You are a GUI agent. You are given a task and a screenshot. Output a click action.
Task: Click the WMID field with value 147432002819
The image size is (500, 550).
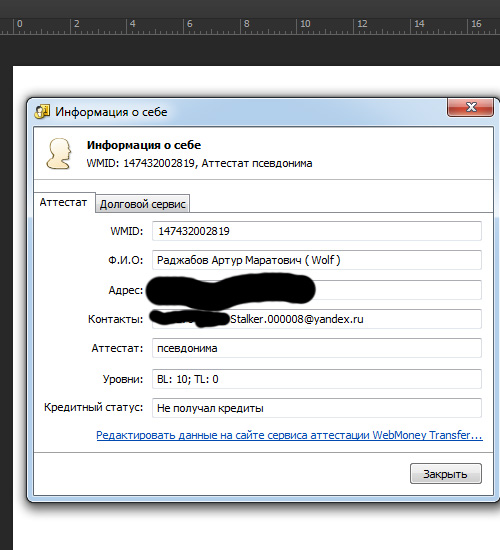(x=316, y=231)
